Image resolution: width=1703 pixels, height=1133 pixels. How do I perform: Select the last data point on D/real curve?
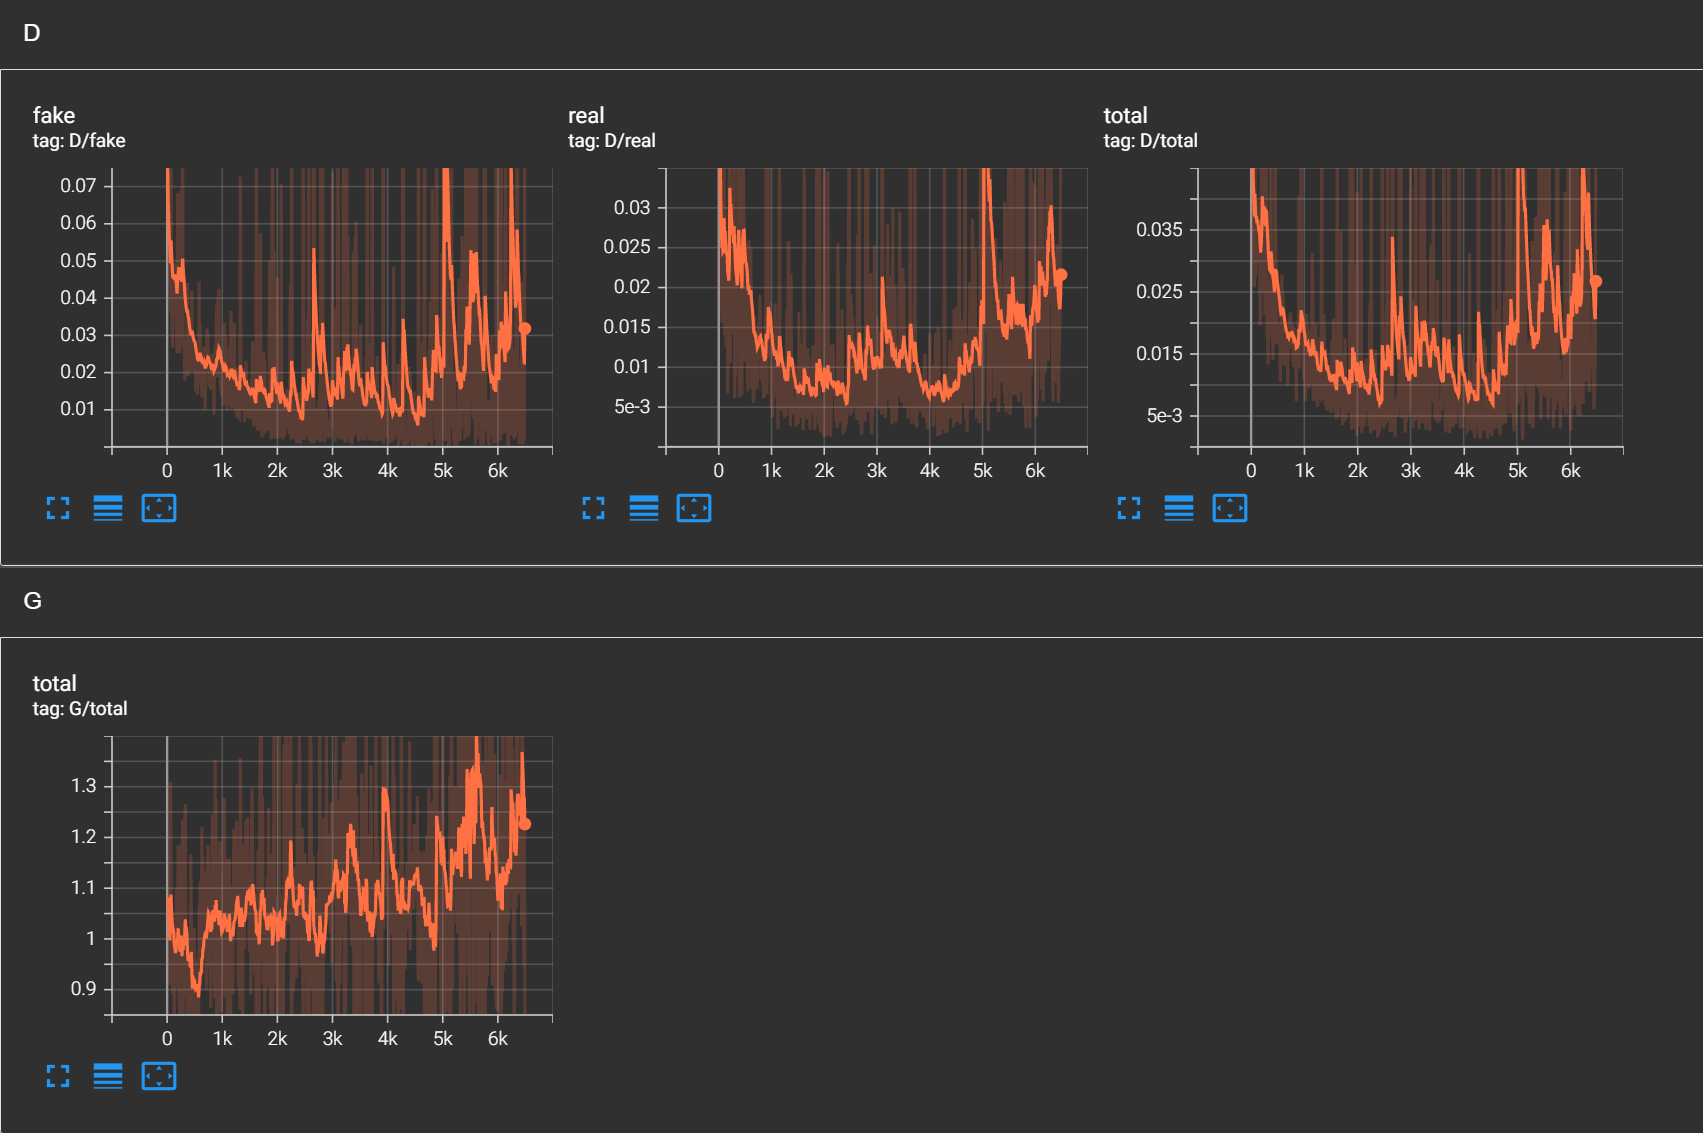click(x=1061, y=275)
